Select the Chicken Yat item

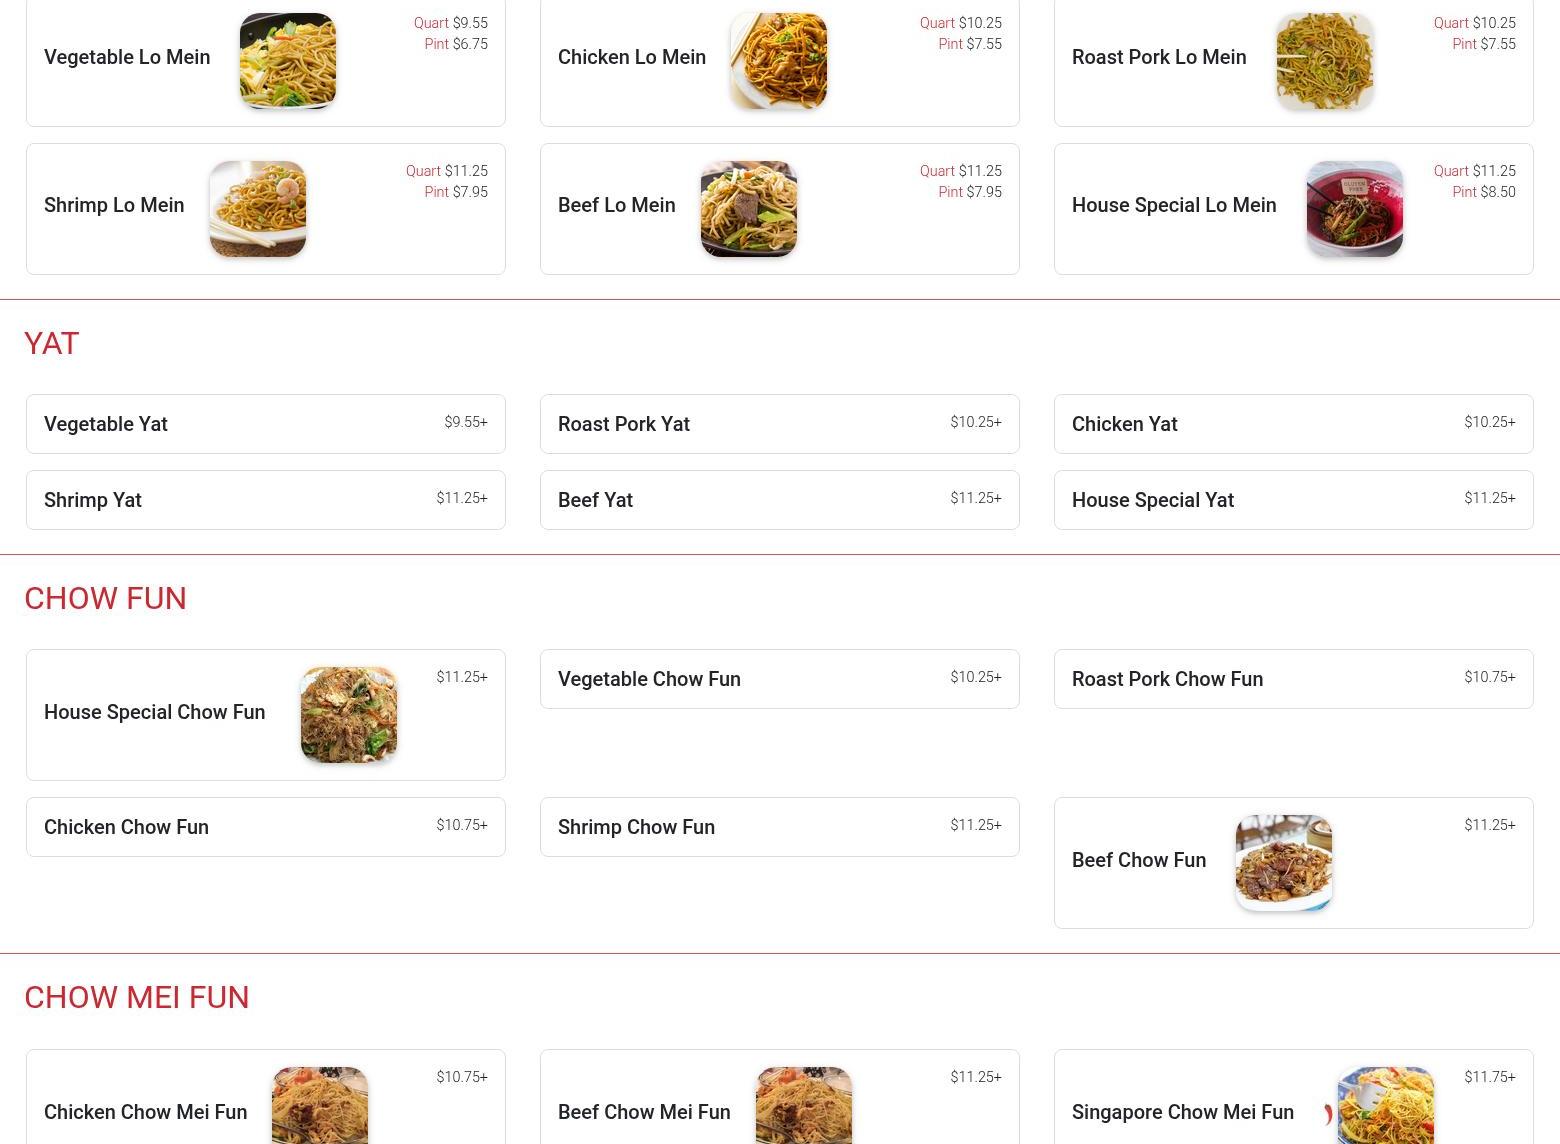[1294, 424]
